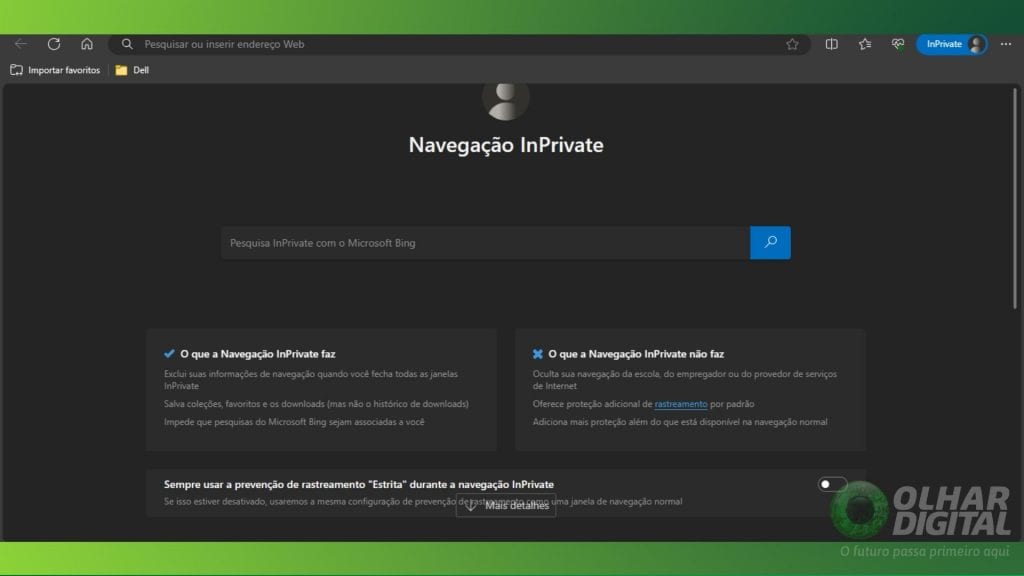The width and height of the screenshot is (1024, 576).
Task: Open the Favorites list icon
Action: (865, 44)
